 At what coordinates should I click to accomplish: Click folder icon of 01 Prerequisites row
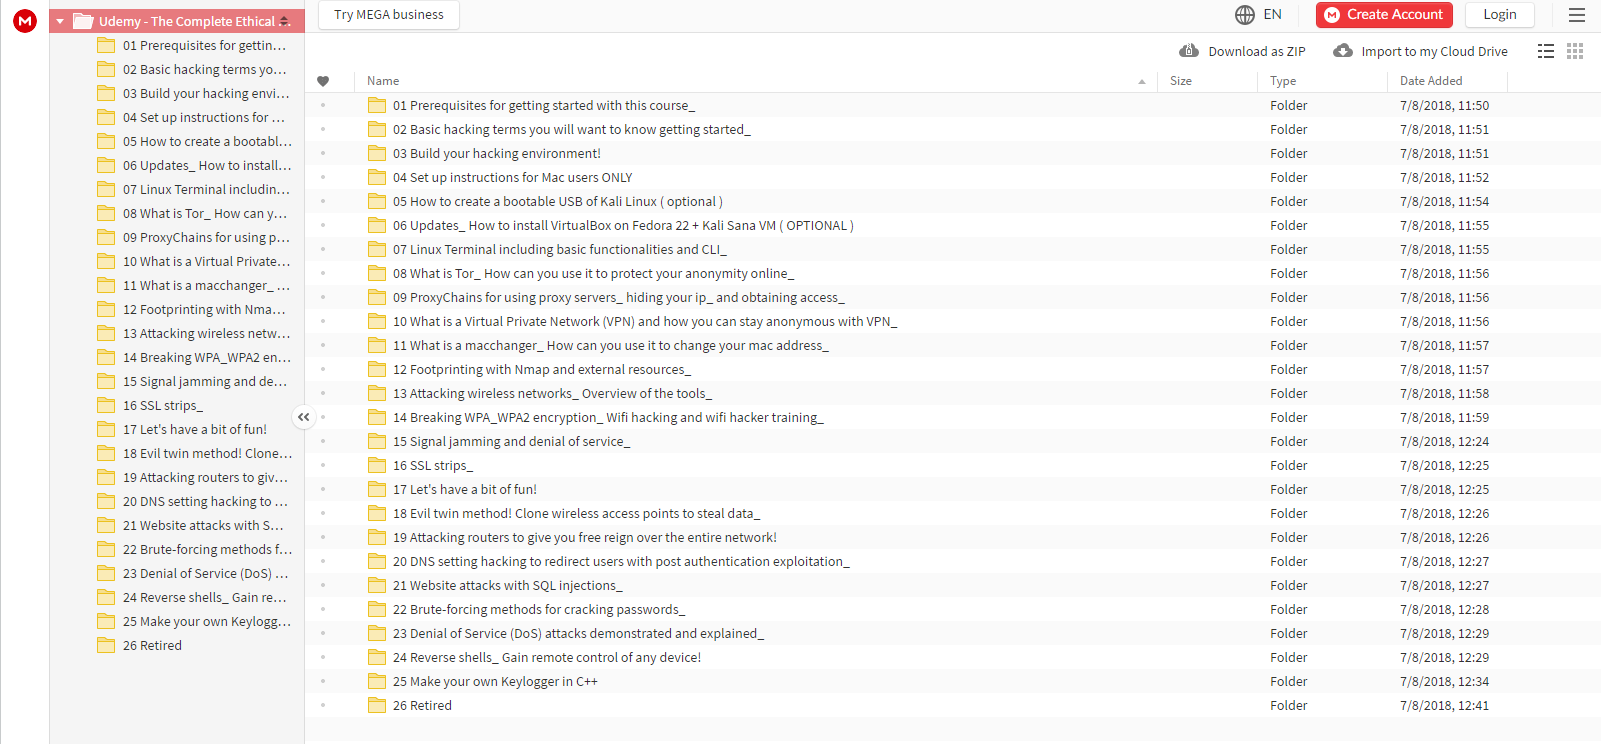tap(377, 105)
